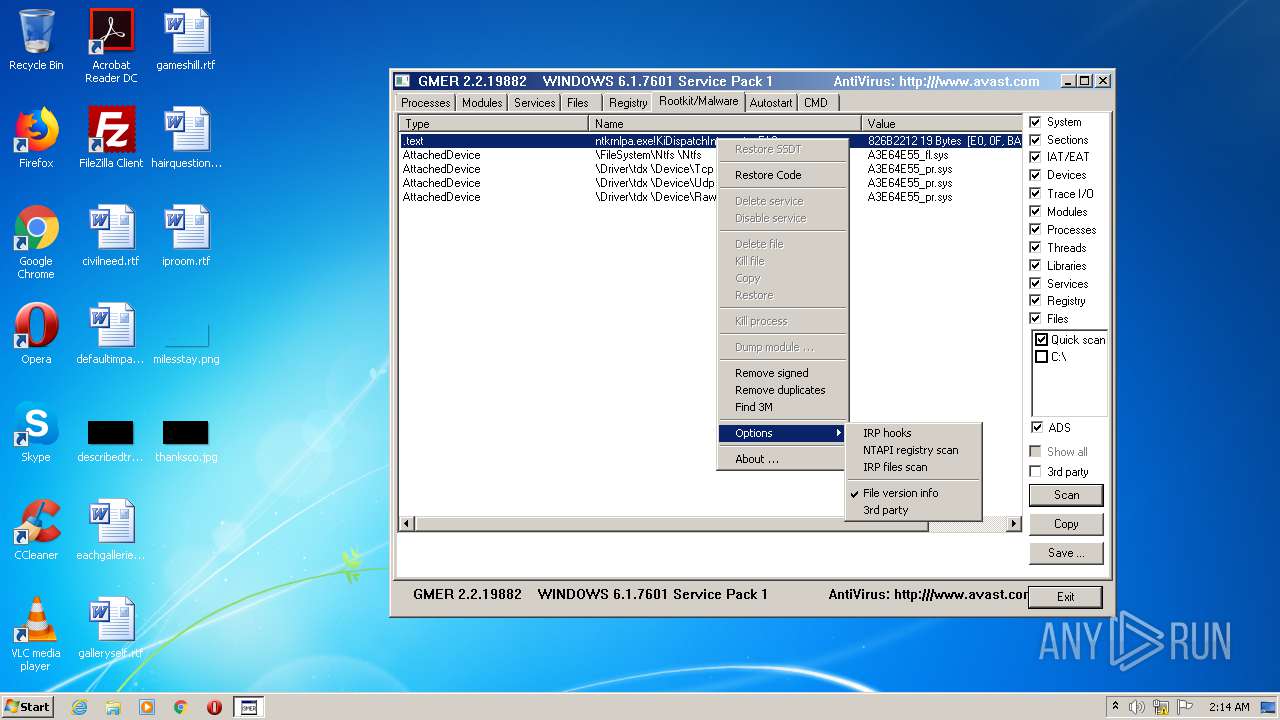
Task: Toggle the Devices checkbox
Action: click(1035, 175)
